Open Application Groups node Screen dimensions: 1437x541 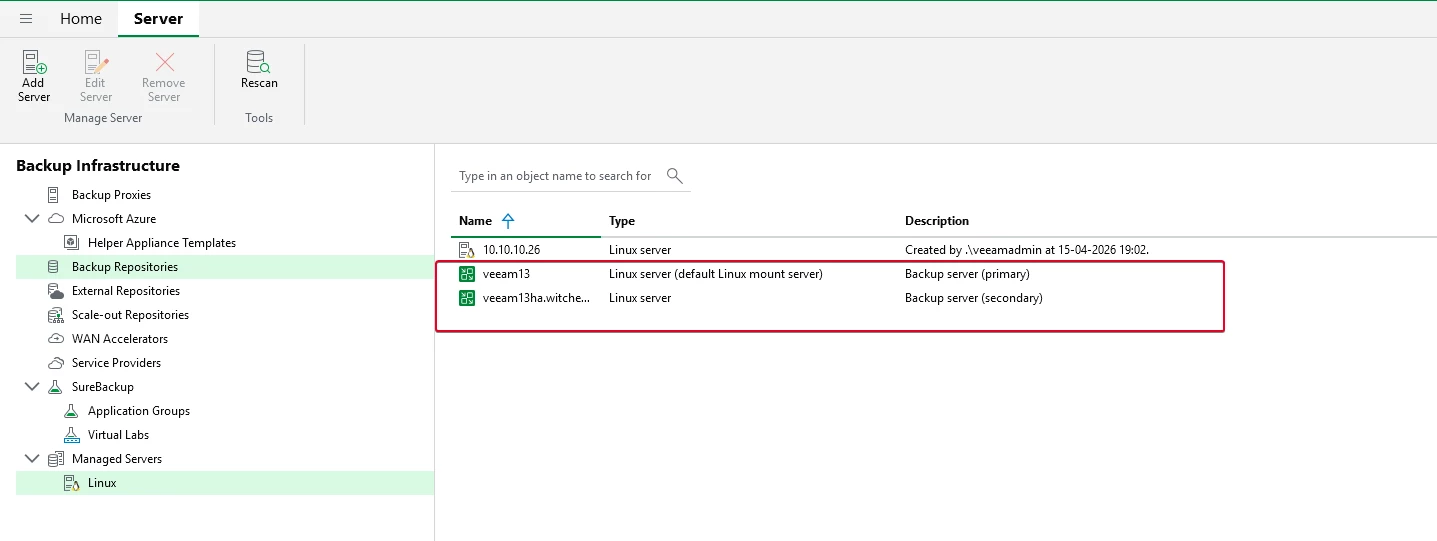[x=139, y=411]
